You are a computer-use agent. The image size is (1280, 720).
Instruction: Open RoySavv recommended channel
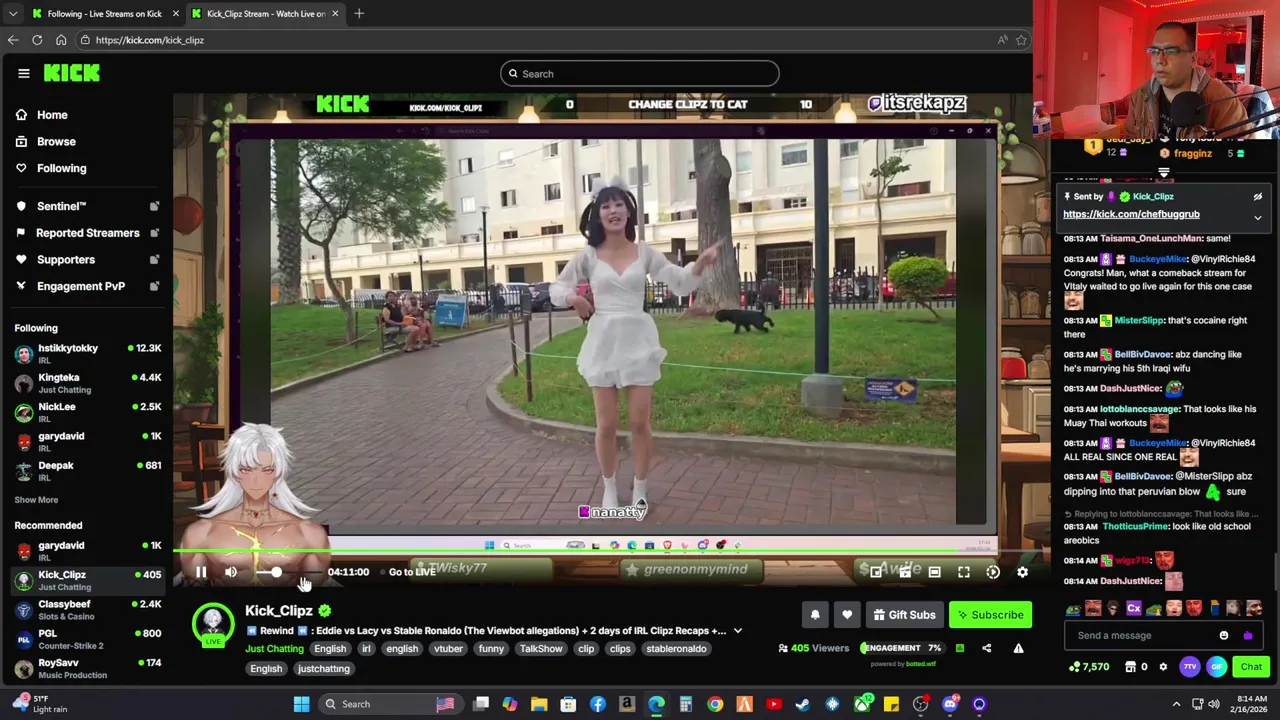(87, 668)
